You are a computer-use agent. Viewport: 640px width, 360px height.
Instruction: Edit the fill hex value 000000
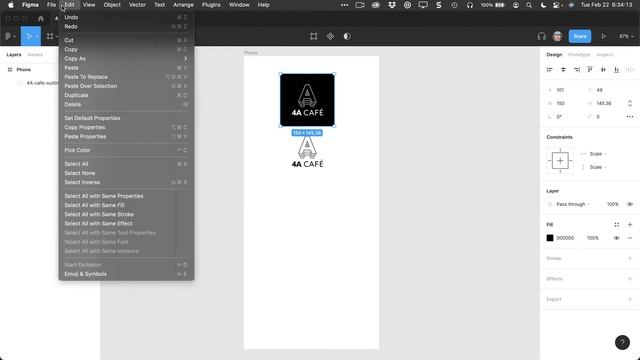565,238
